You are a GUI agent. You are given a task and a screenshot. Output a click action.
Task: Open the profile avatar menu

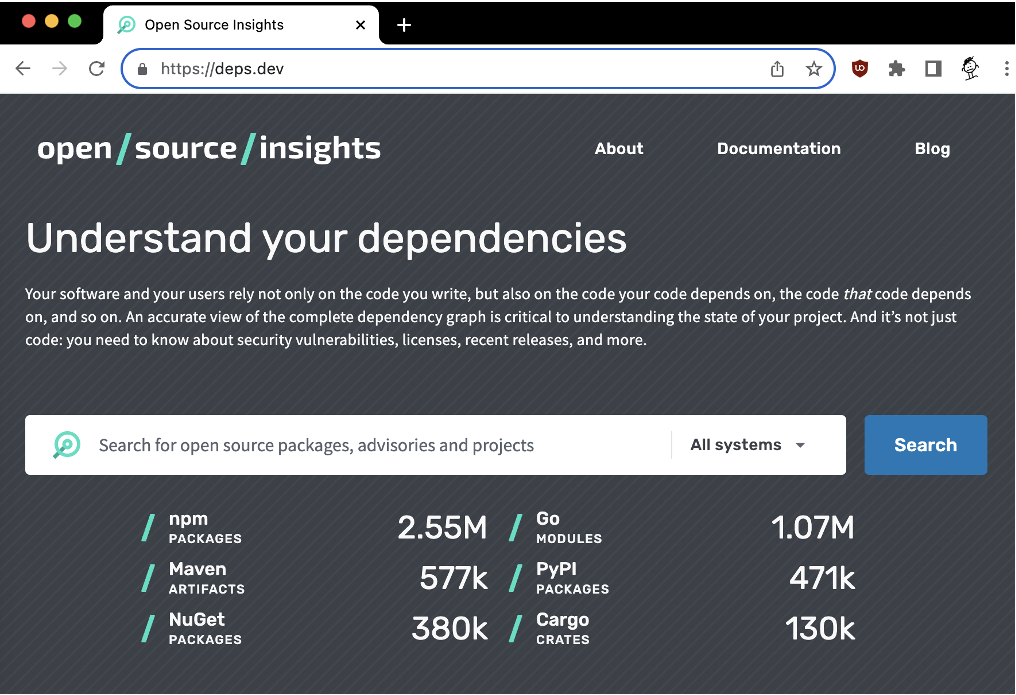[x=970, y=68]
